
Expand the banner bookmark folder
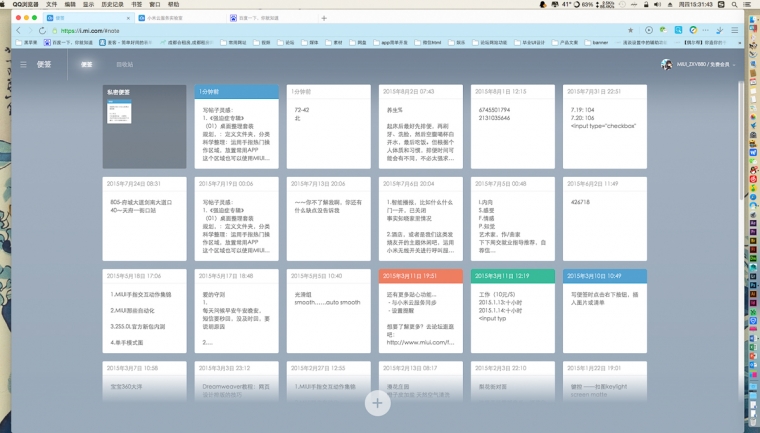[x=596, y=42]
